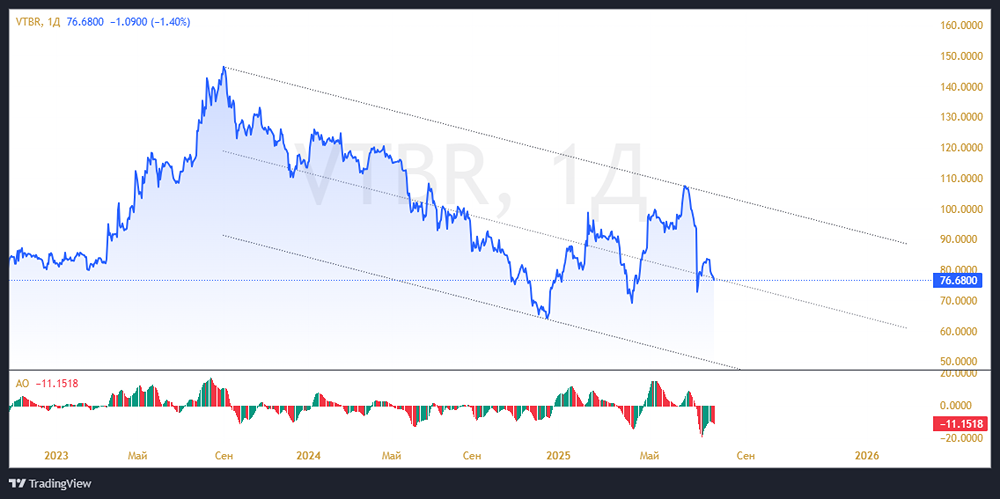1000x499 pixels.
Task: Click the 2024 label on time axis
Action: (x=309, y=456)
